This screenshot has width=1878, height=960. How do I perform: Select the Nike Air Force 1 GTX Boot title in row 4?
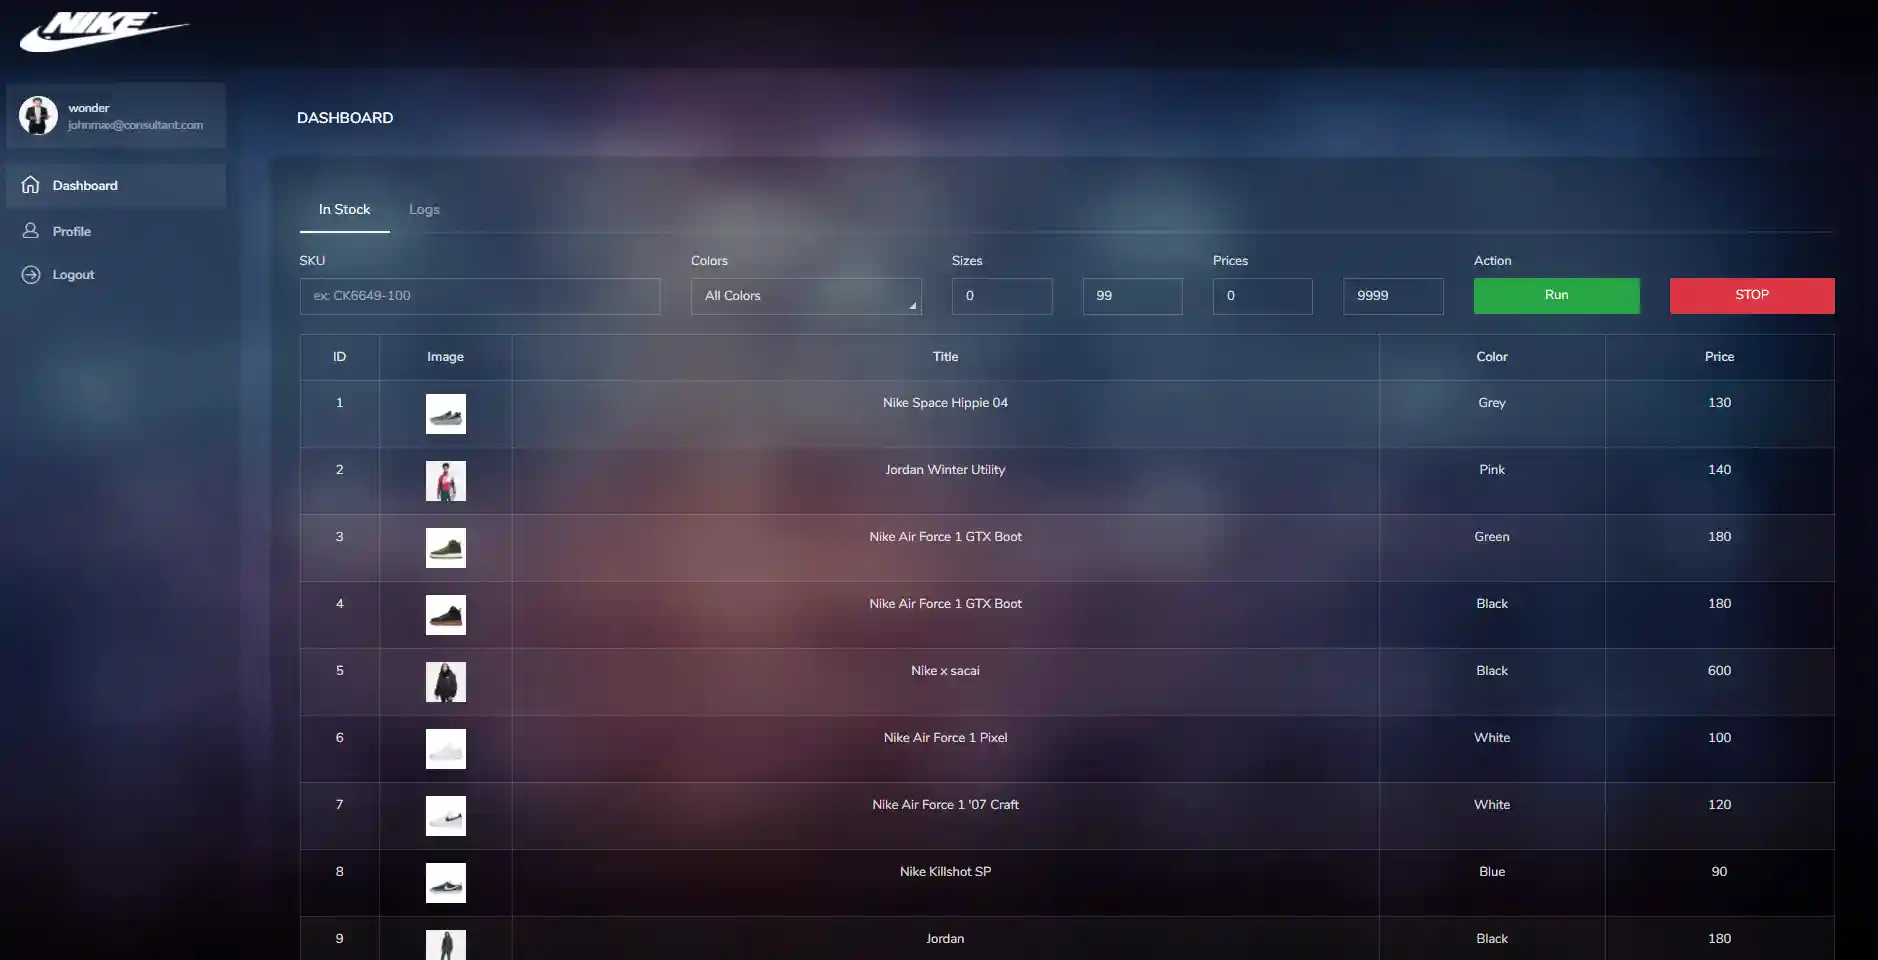(x=946, y=604)
